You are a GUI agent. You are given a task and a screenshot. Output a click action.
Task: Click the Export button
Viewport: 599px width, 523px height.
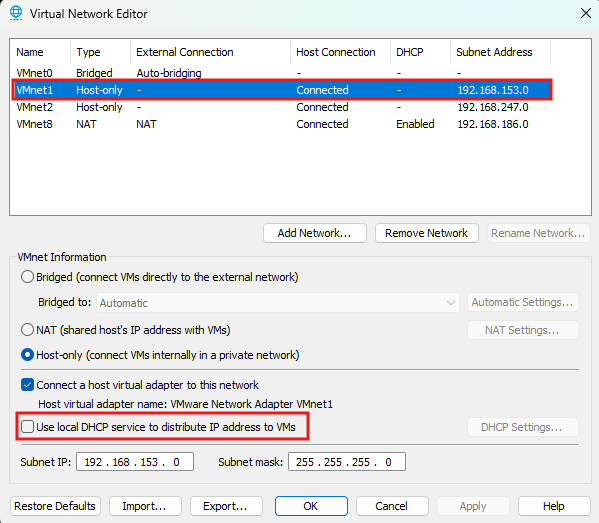(x=226, y=506)
